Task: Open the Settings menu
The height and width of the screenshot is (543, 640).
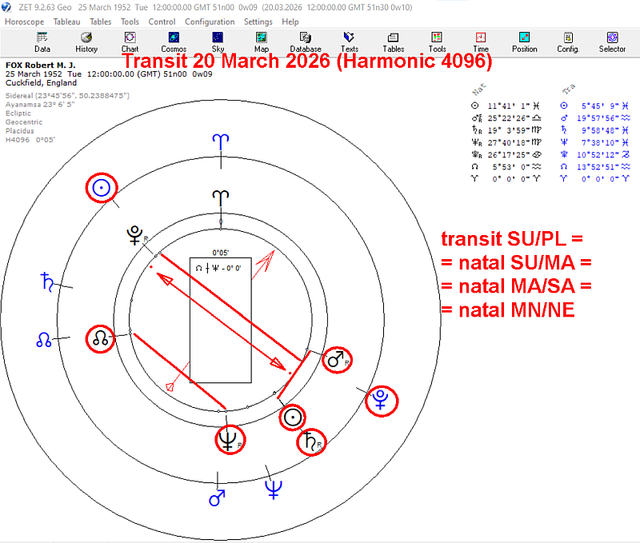Action: pos(258,22)
